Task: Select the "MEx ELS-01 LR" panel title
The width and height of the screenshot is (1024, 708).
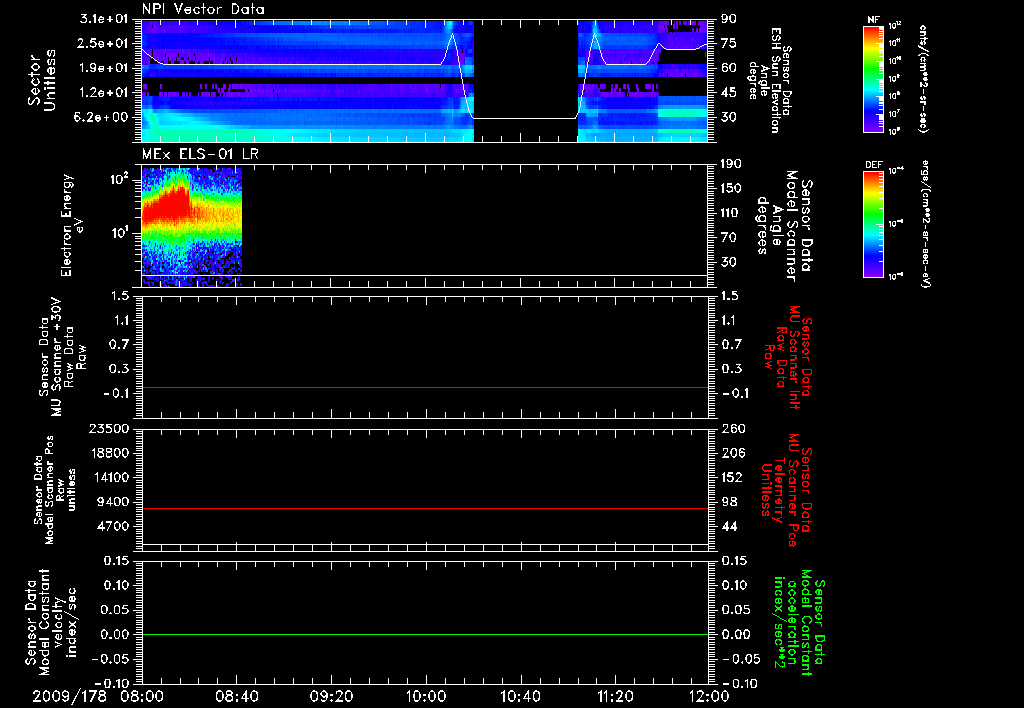Action: (x=200, y=154)
